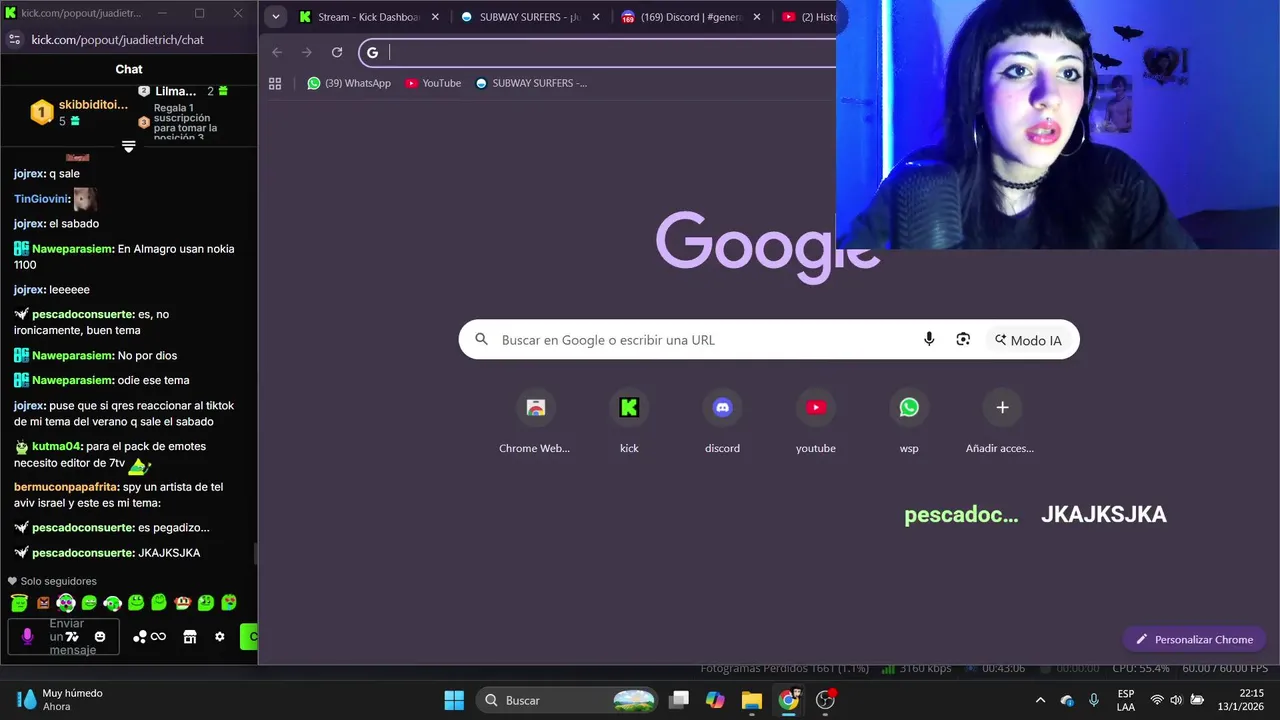Expand the gifters leaderboard in chat

click(128, 147)
